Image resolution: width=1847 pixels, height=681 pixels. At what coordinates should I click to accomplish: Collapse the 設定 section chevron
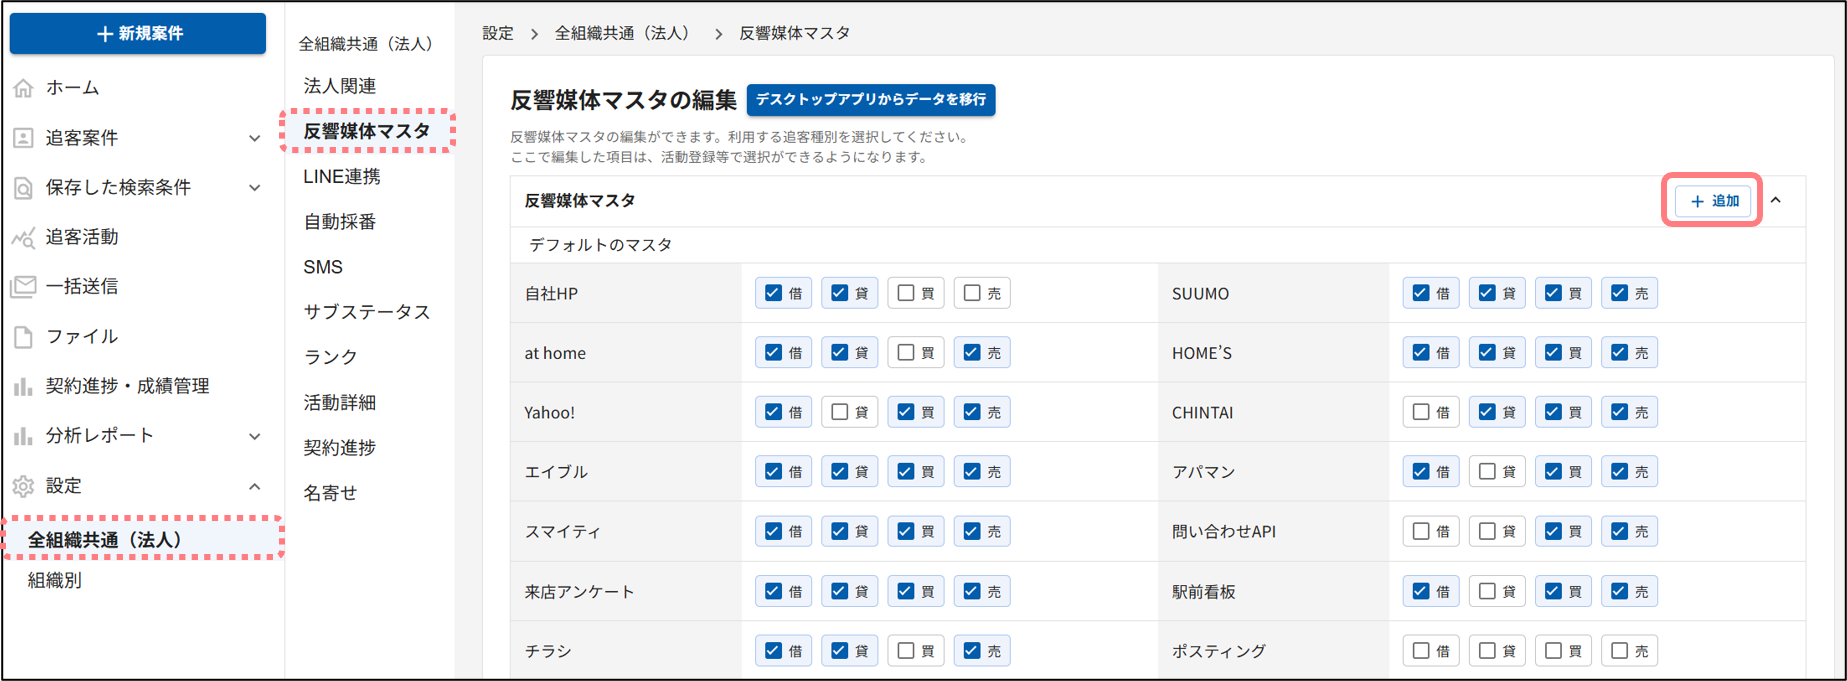click(255, 486)
